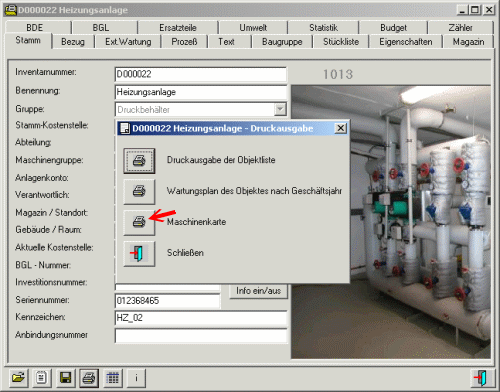Viewport: 500px width, 392px height.
Task: Print the object list with printer icon
Action: tap(139, 161)
